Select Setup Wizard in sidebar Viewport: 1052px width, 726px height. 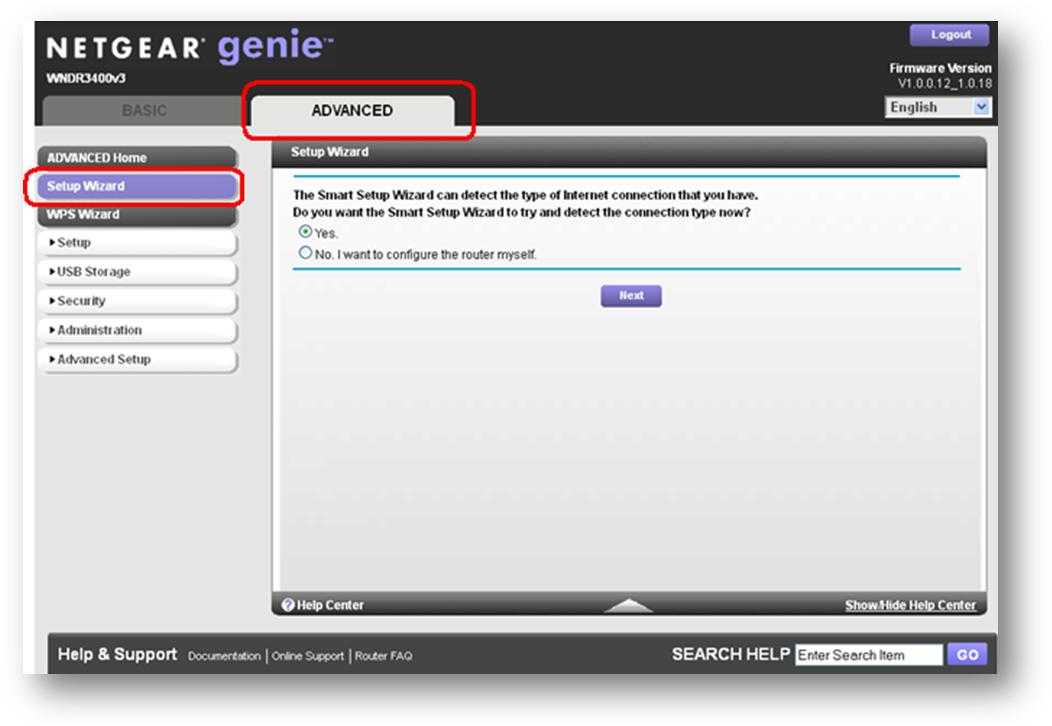137,186
